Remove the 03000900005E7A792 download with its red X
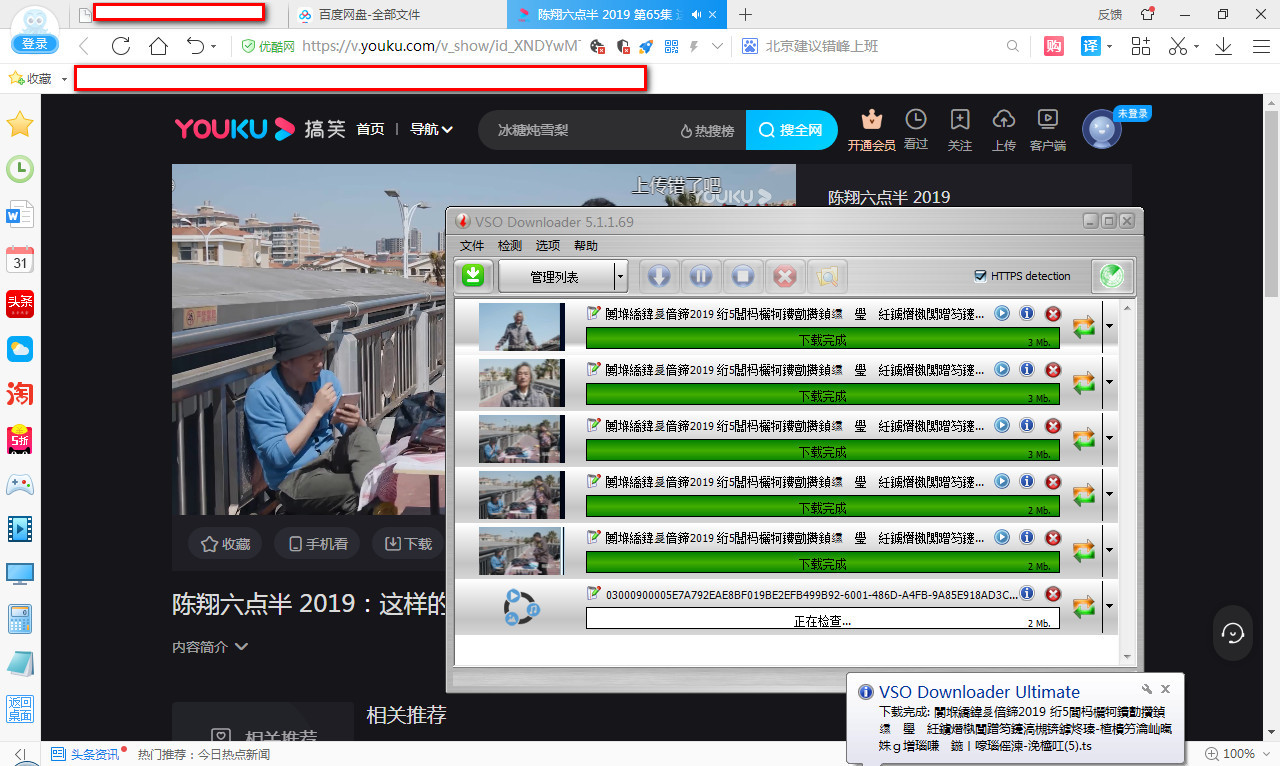This screenshot has width=1280, height=766. click(1053, 594)
